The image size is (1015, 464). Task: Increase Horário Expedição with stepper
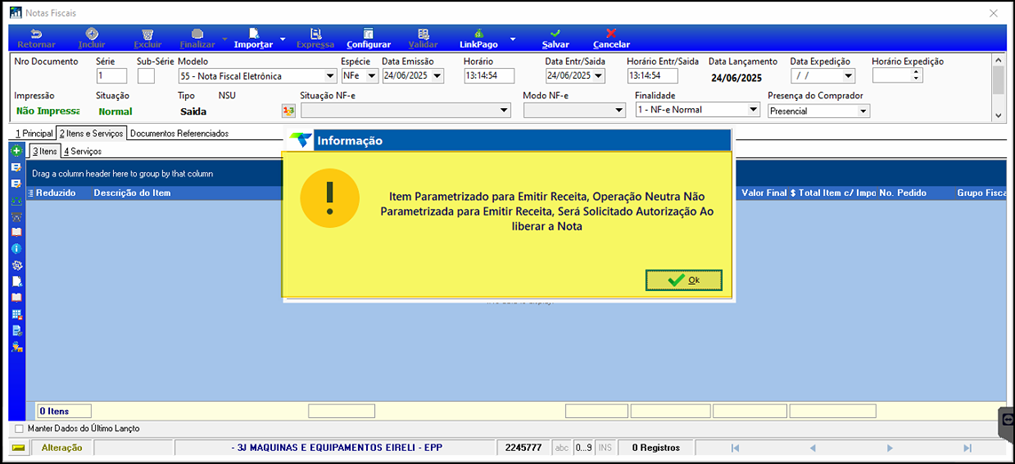917,72
